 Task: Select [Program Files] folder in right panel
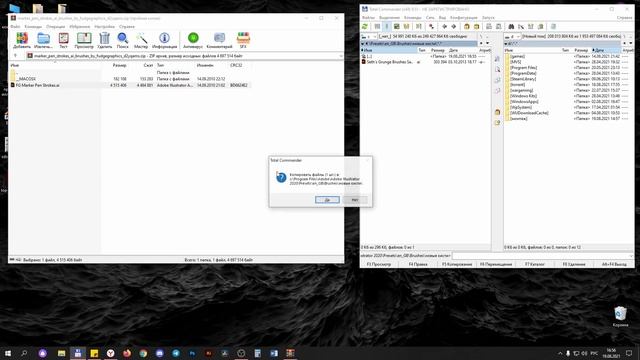(523, 68)
